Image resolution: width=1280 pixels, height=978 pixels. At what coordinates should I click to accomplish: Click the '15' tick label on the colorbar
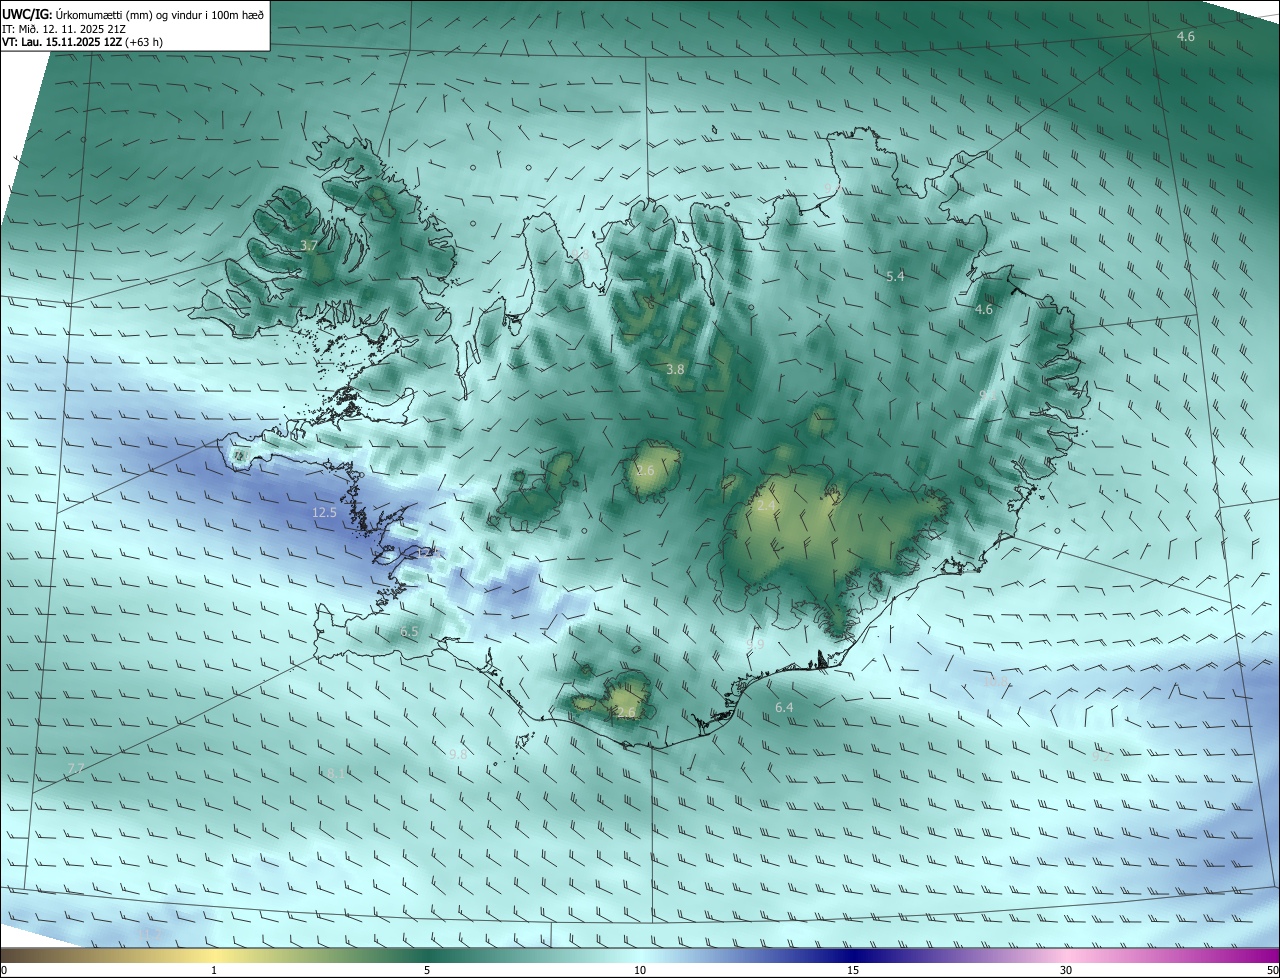tap(853, 970)
